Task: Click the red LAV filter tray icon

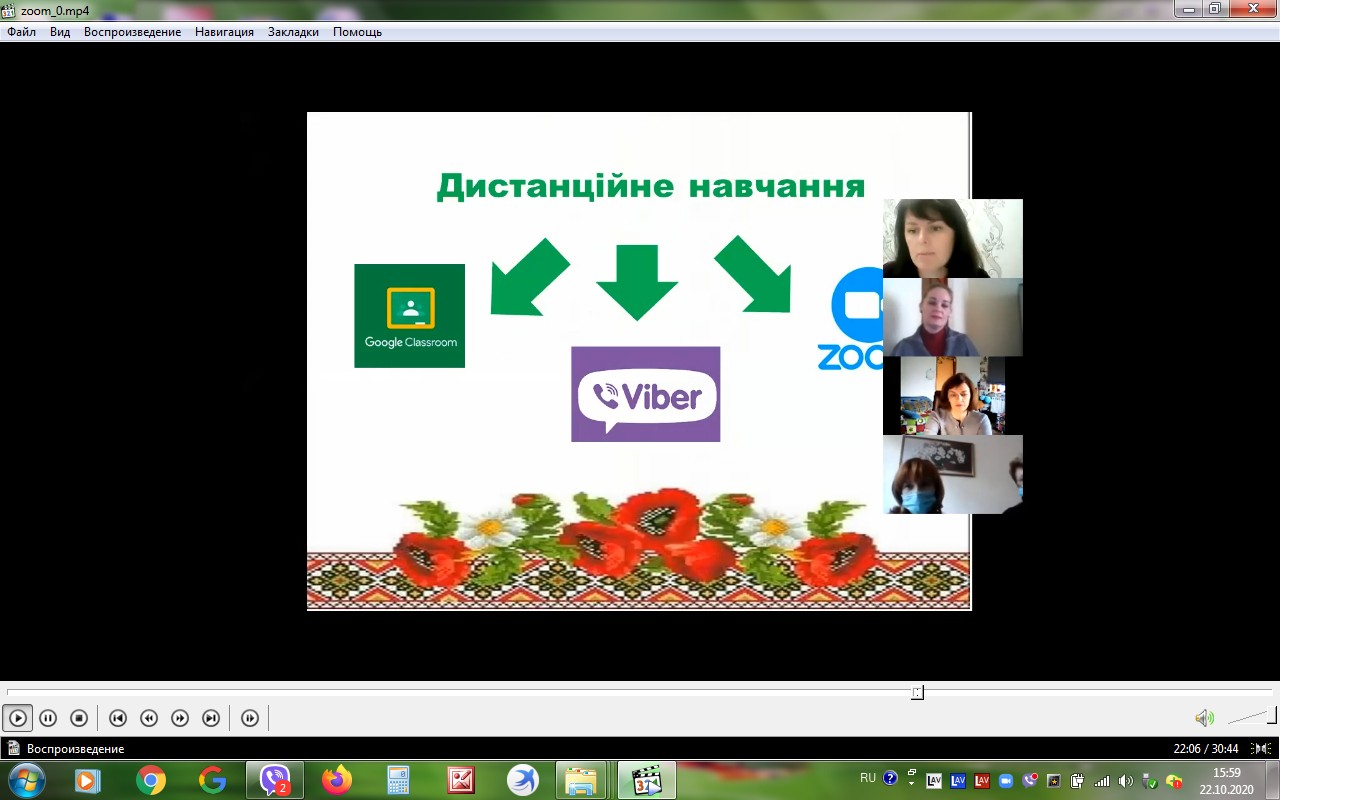Action: [x=982, y=781]
